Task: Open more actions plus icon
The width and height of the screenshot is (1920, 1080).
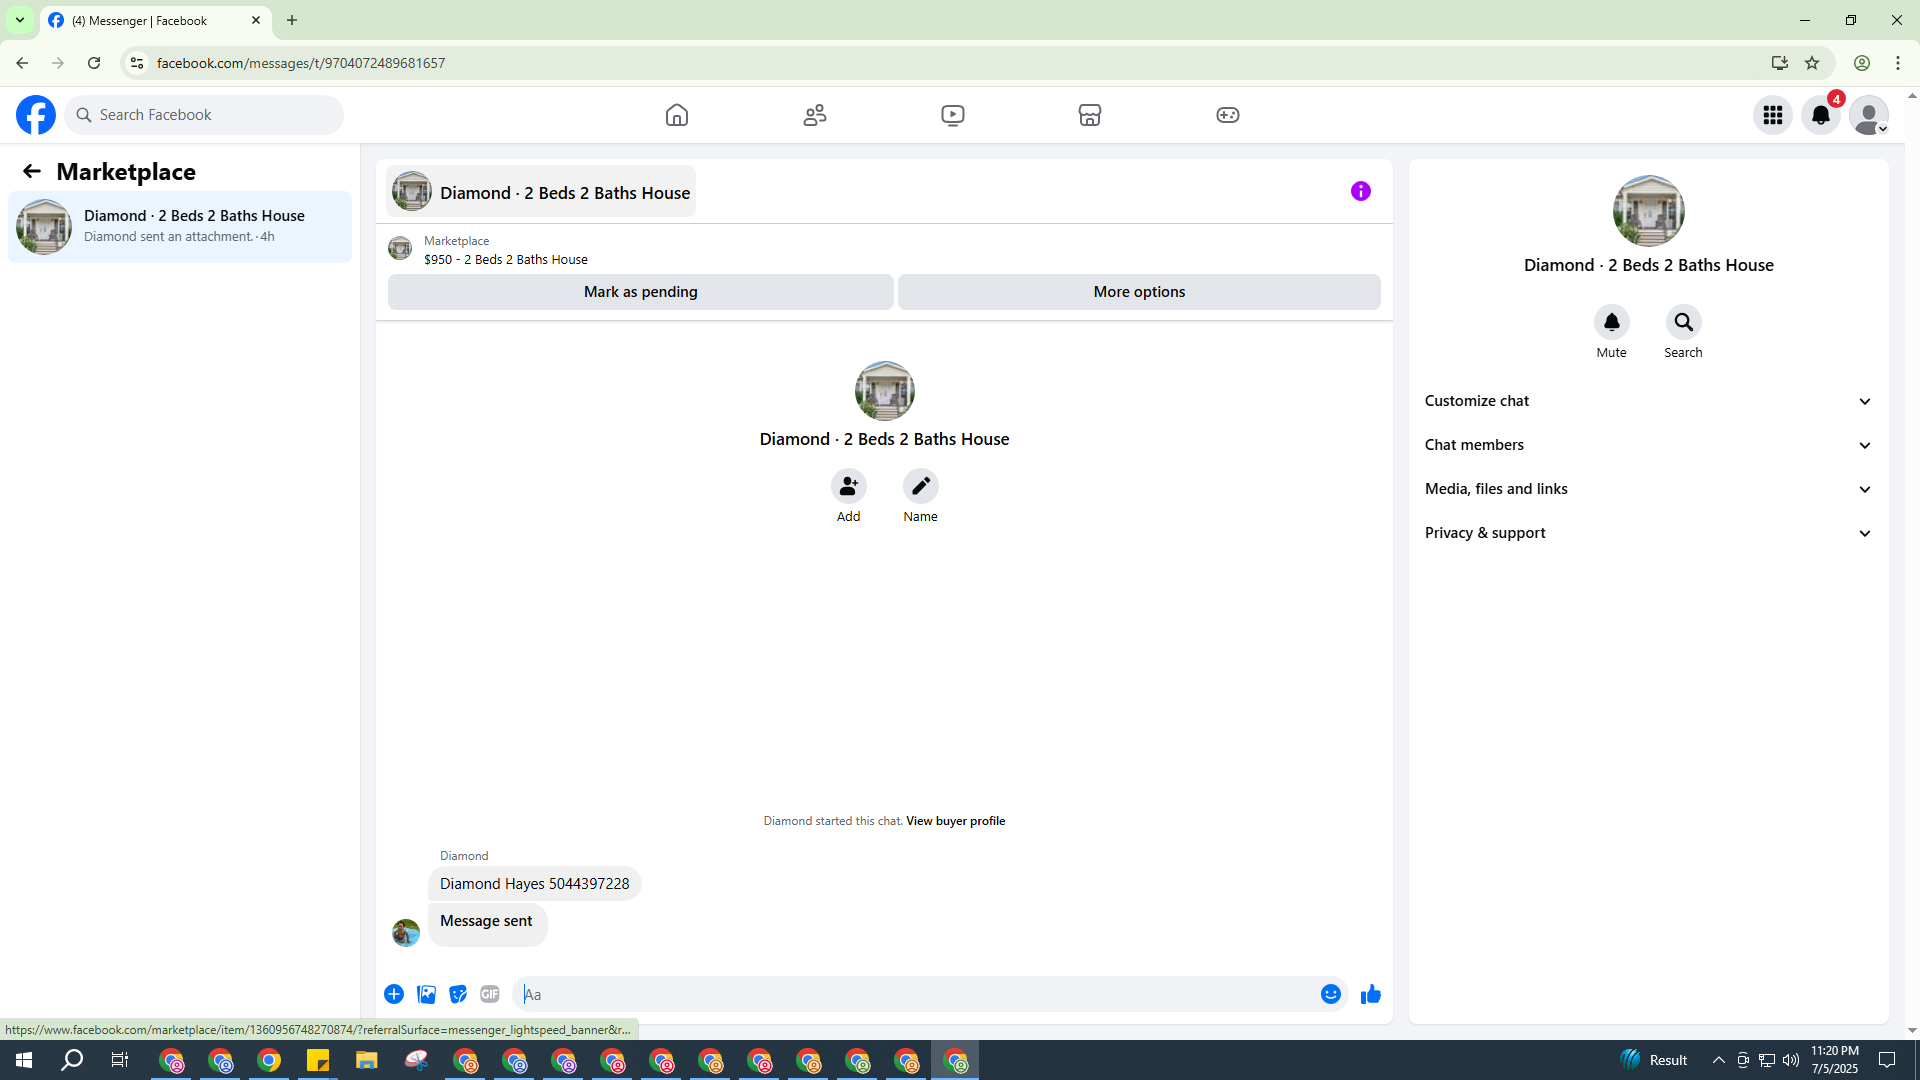Action: click(x=394, y=994)
